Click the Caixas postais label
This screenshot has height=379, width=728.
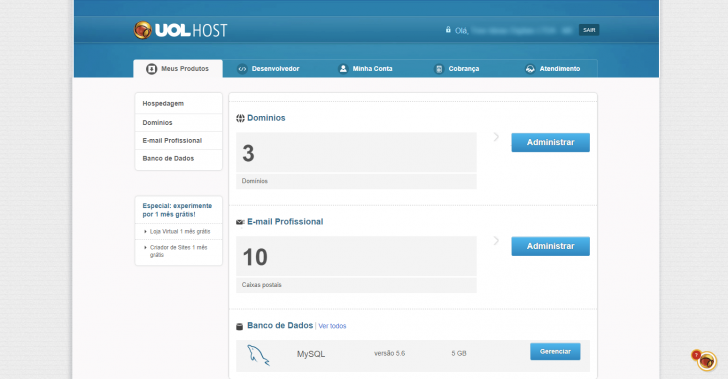coord(261,285)
